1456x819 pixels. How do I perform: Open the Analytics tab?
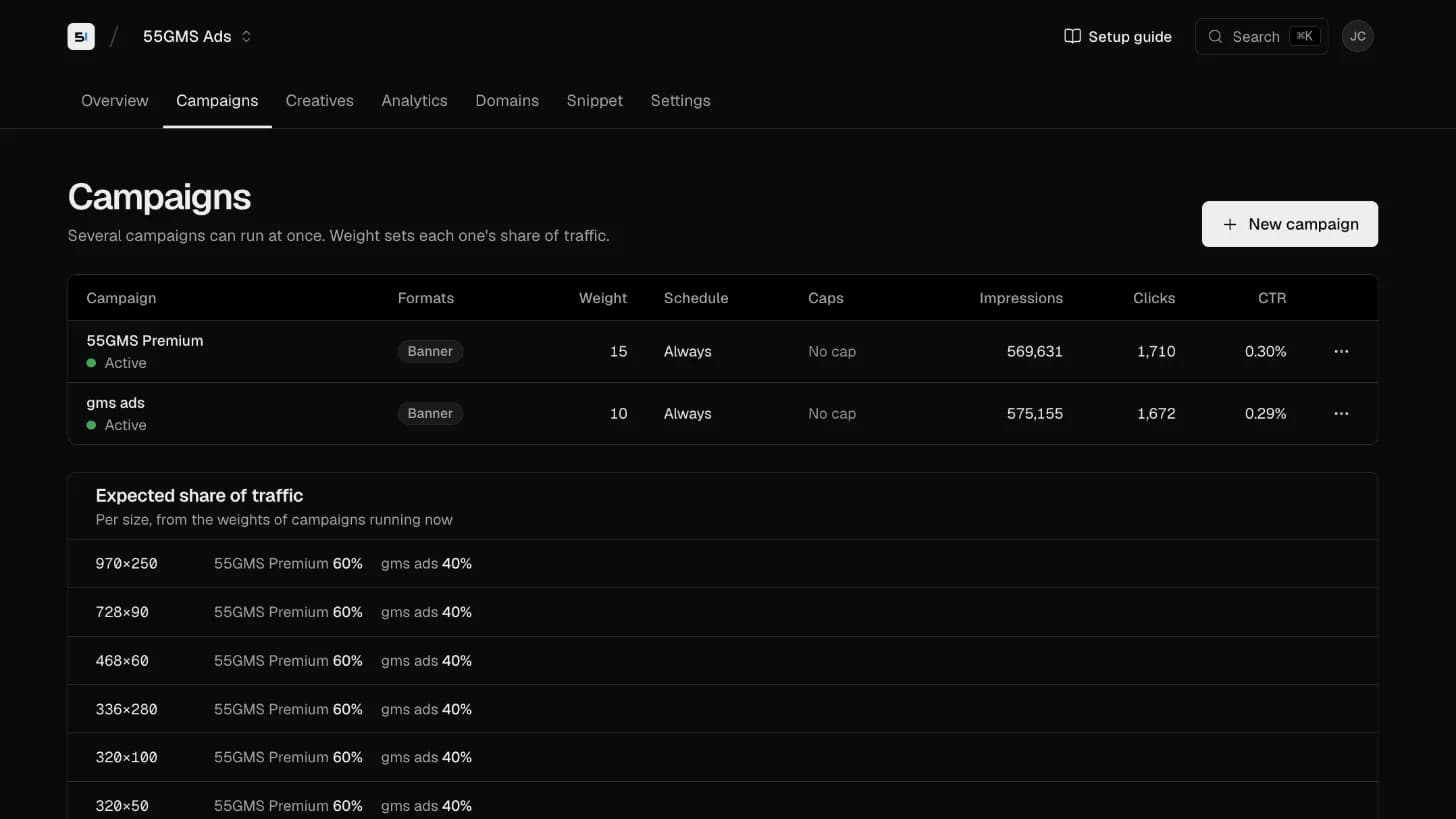pyautogui.click(x=414, y=100)
